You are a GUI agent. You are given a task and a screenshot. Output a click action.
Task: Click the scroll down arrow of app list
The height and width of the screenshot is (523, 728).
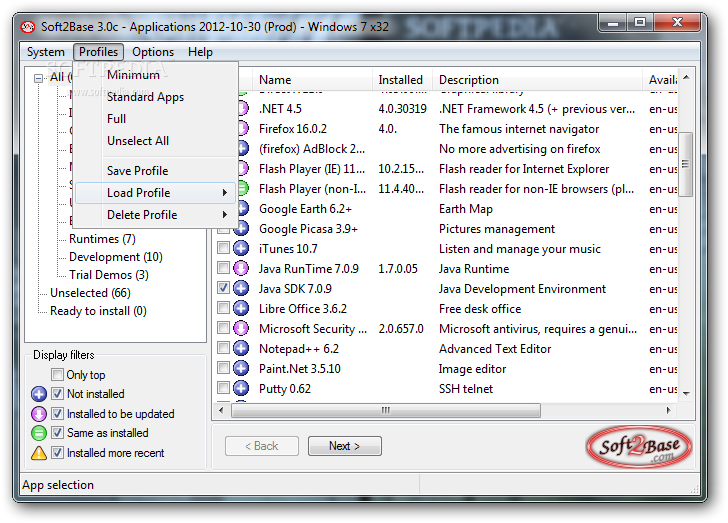click(x=686, y=393)
